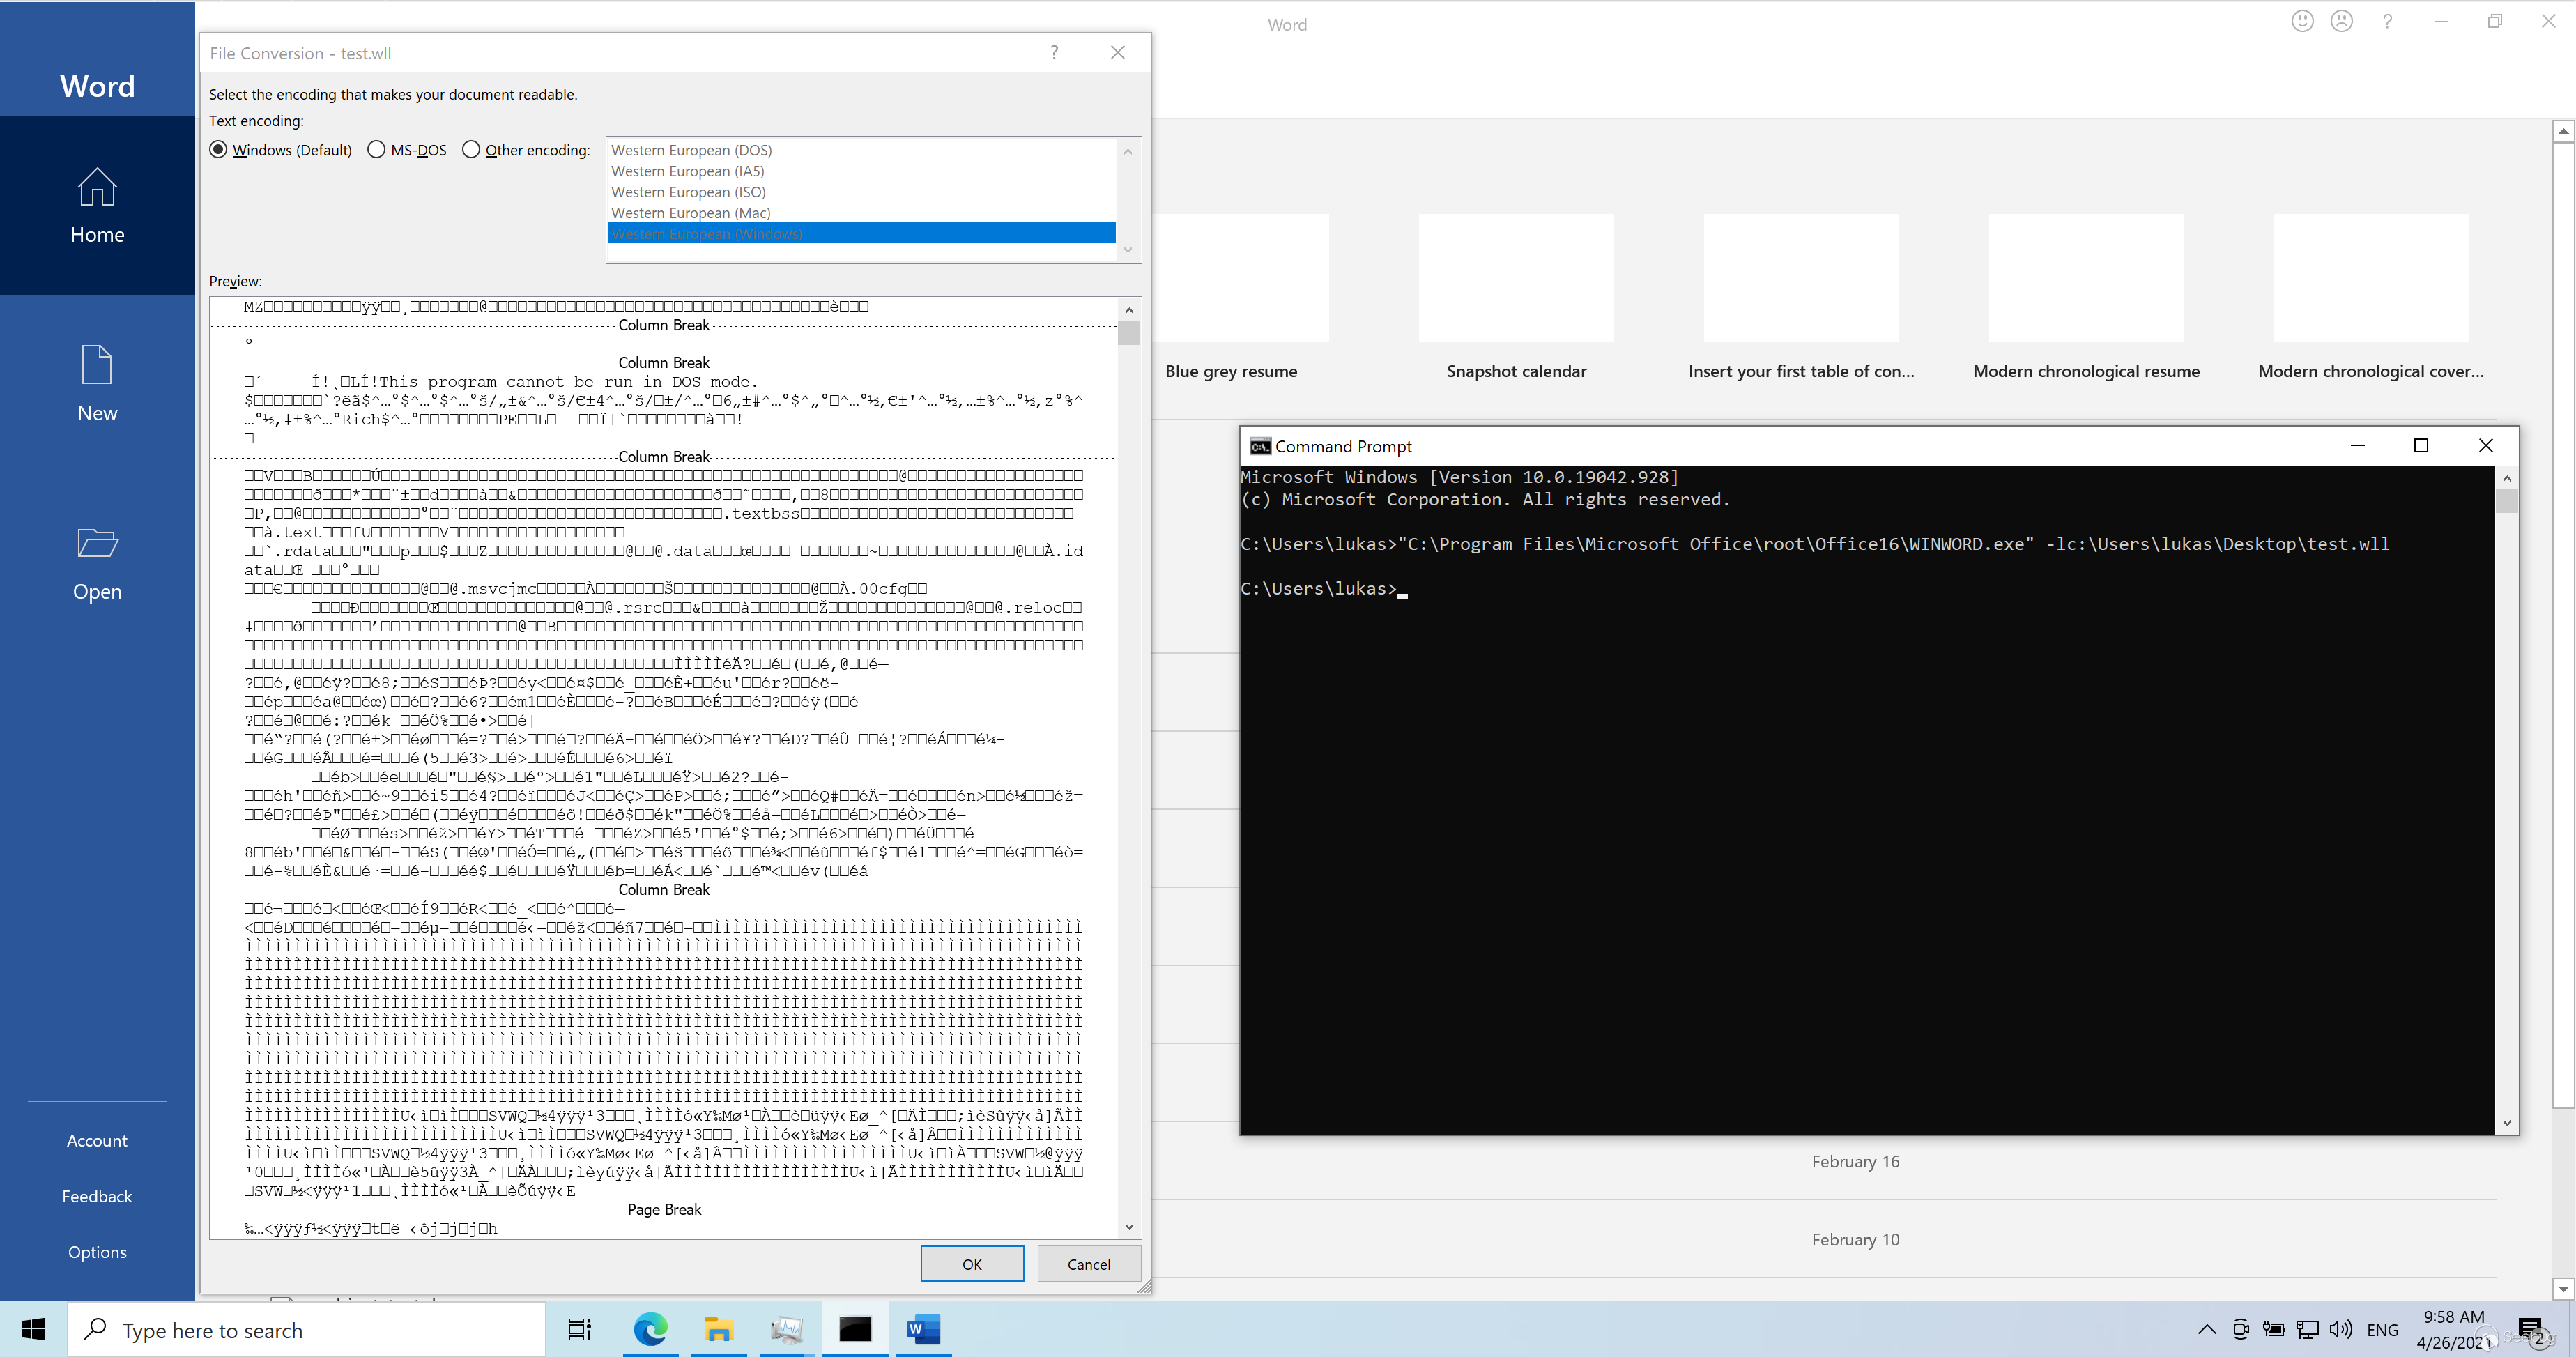Click the New document icon
This screenshot has width=2576, height=1357.
[x=97, y=365]
